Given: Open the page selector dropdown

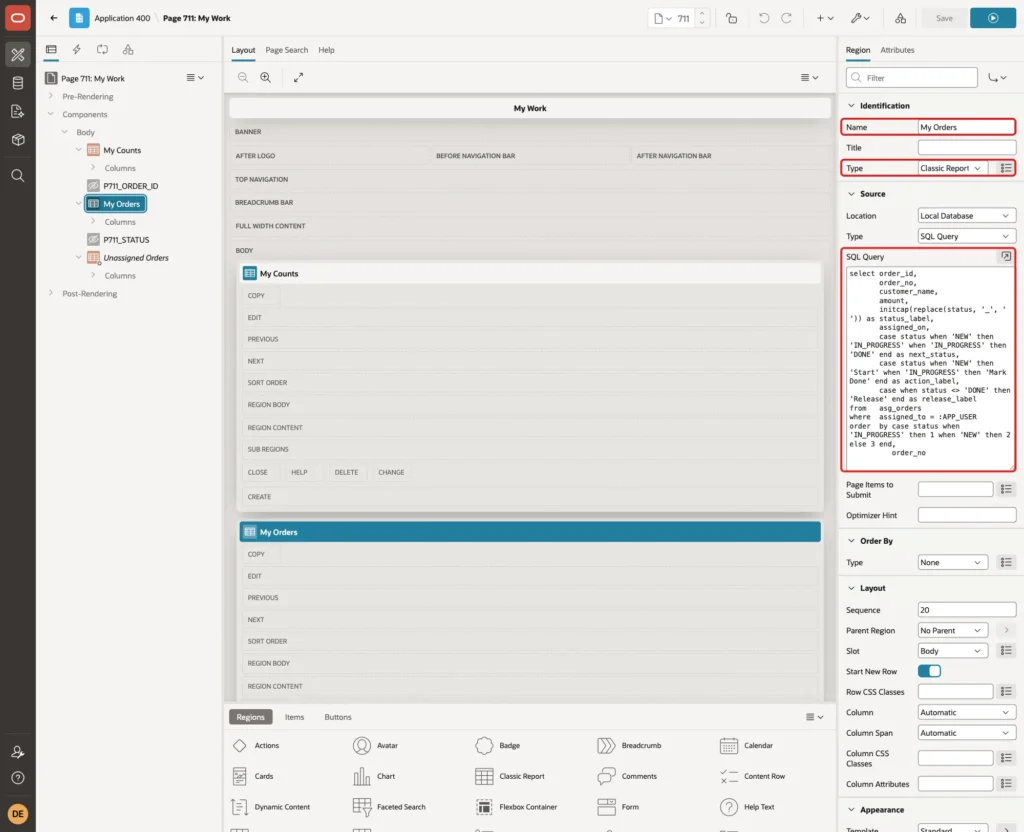Looking at the screenshot, I should (663, 18).
